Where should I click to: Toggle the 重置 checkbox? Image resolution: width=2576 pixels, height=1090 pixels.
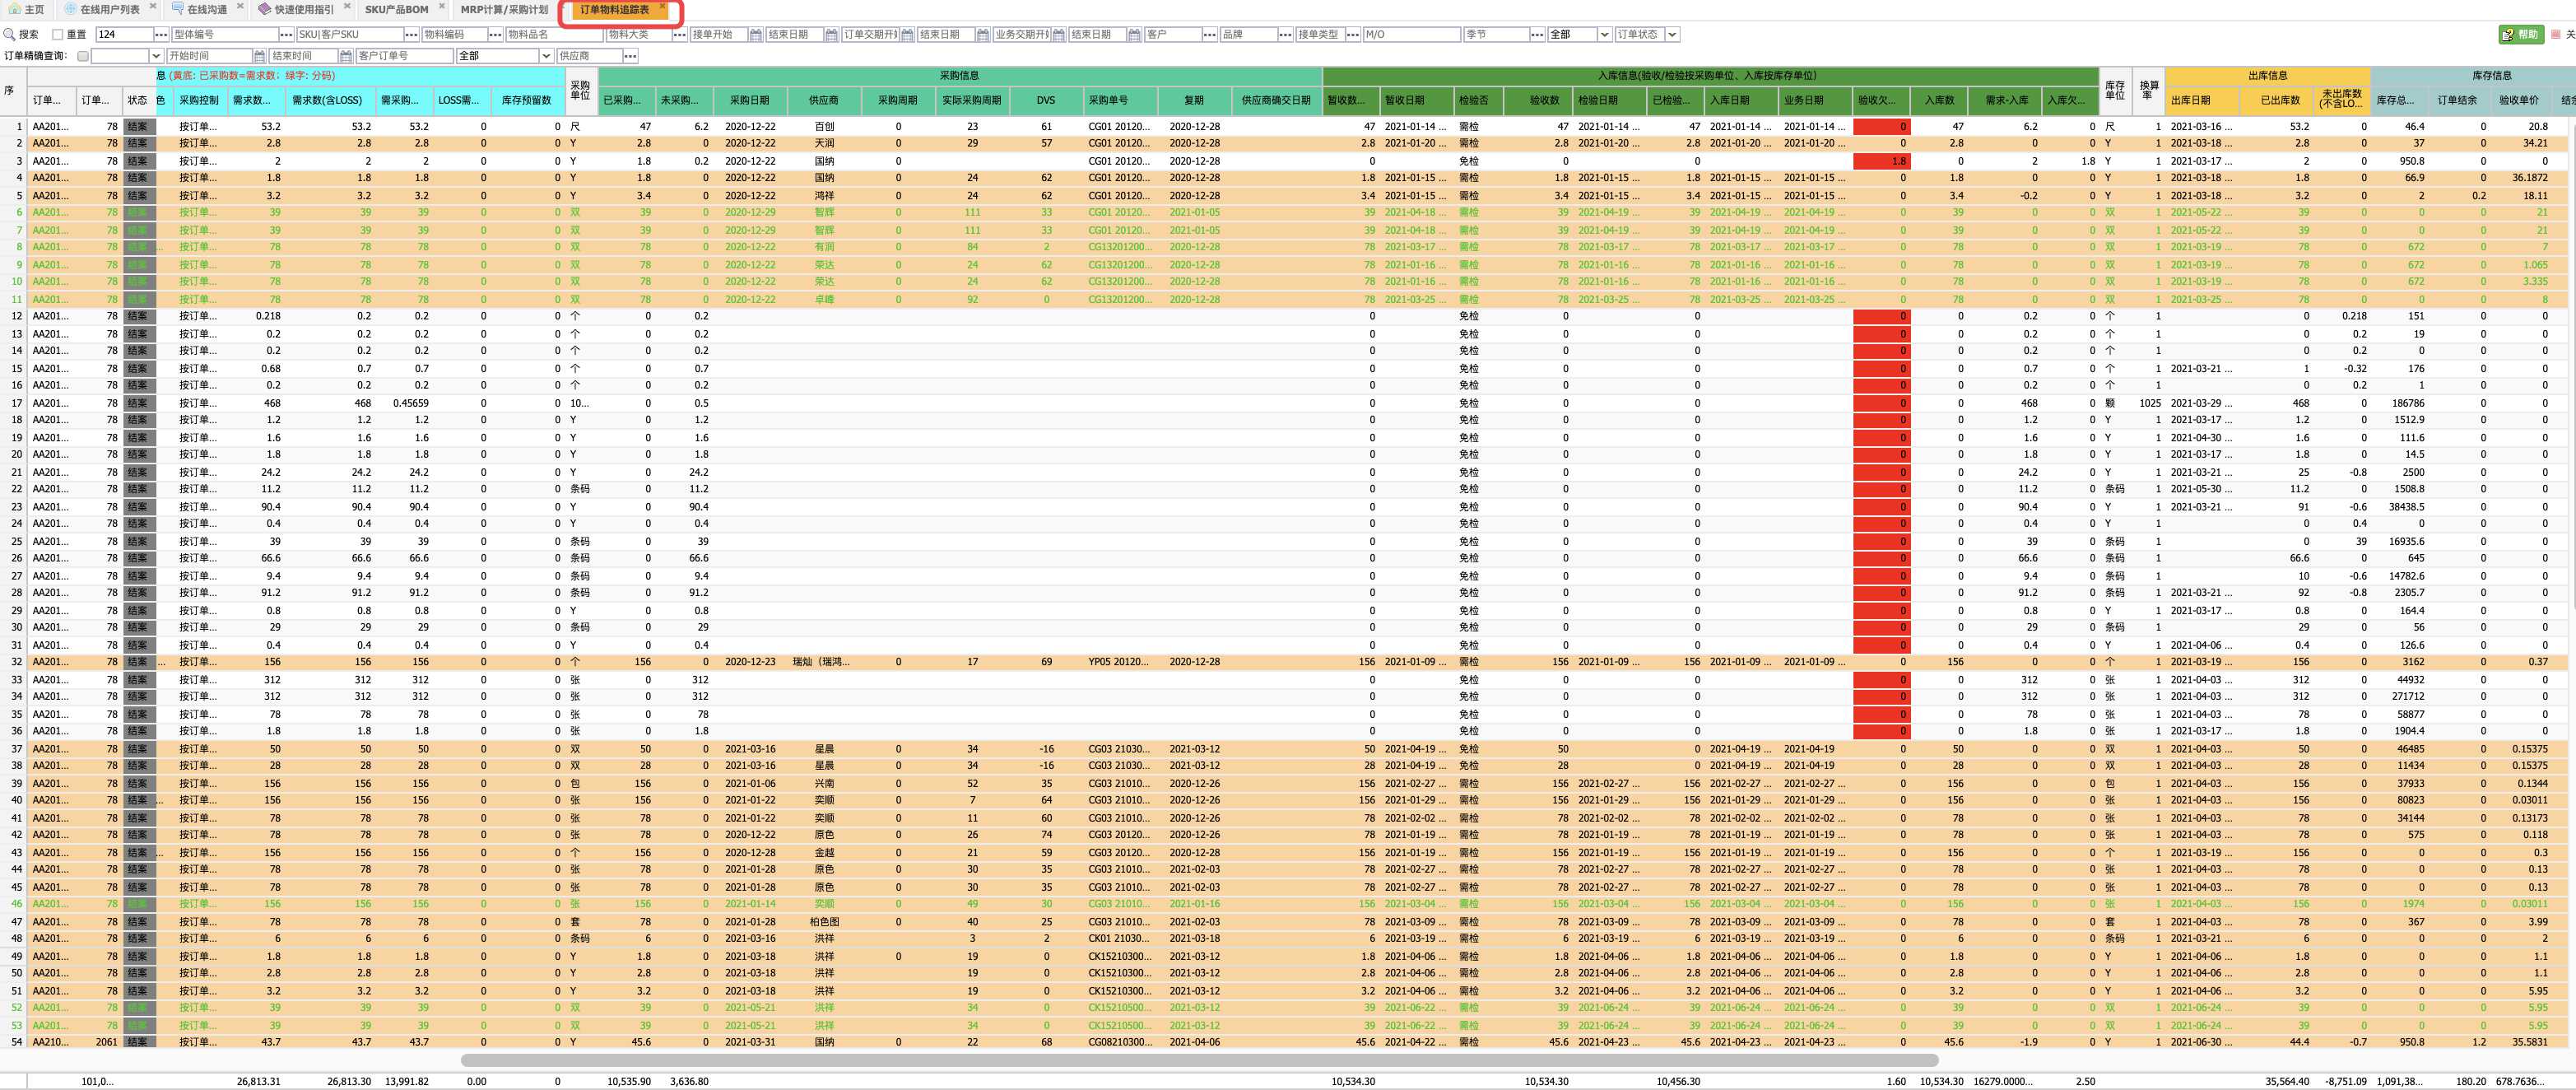57,34
